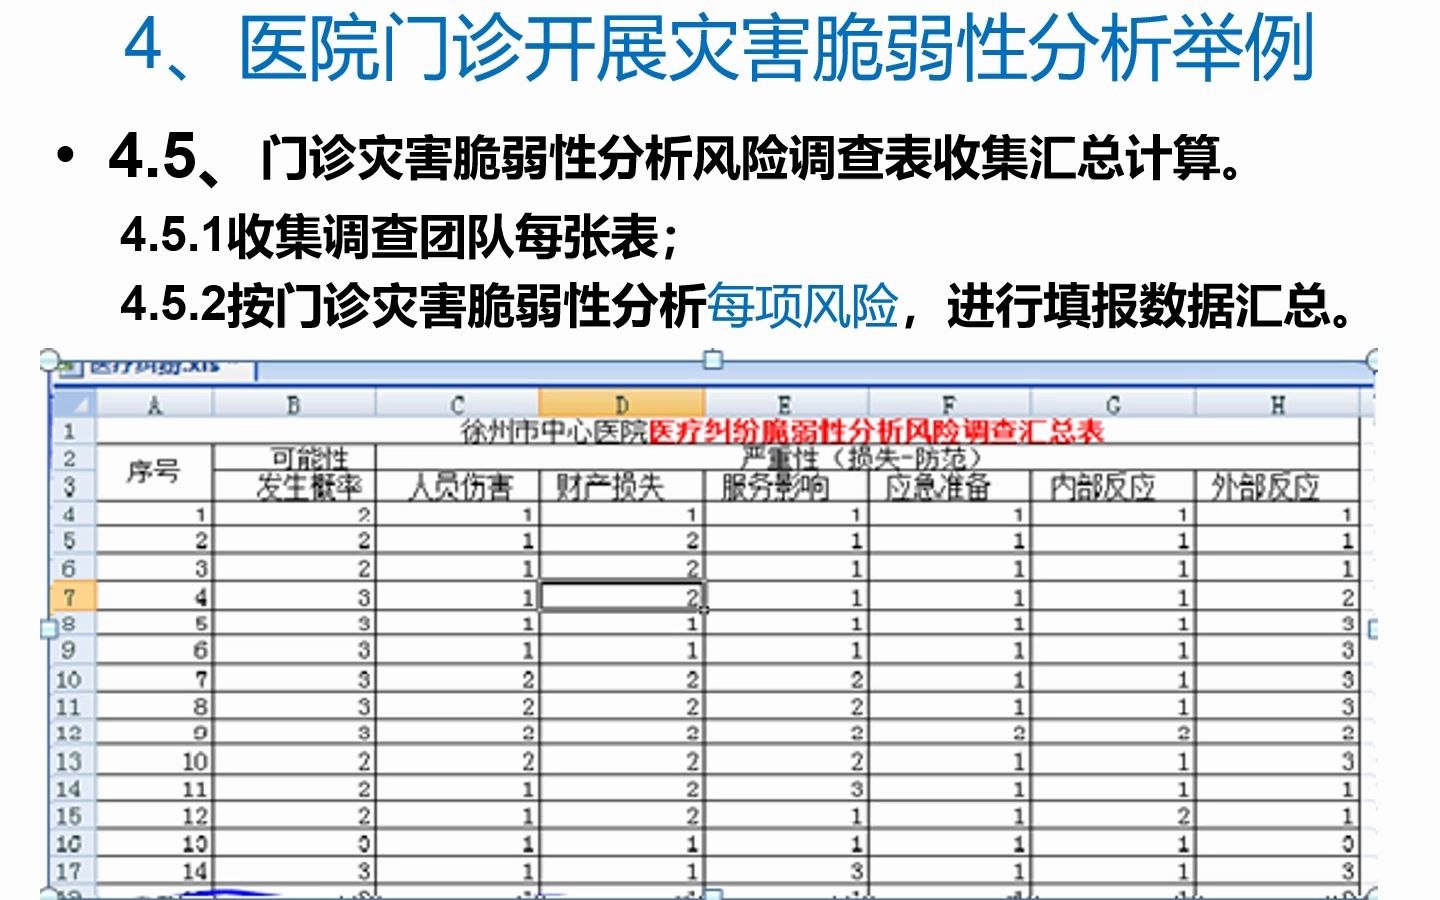Click row header 1

(72, 431)
